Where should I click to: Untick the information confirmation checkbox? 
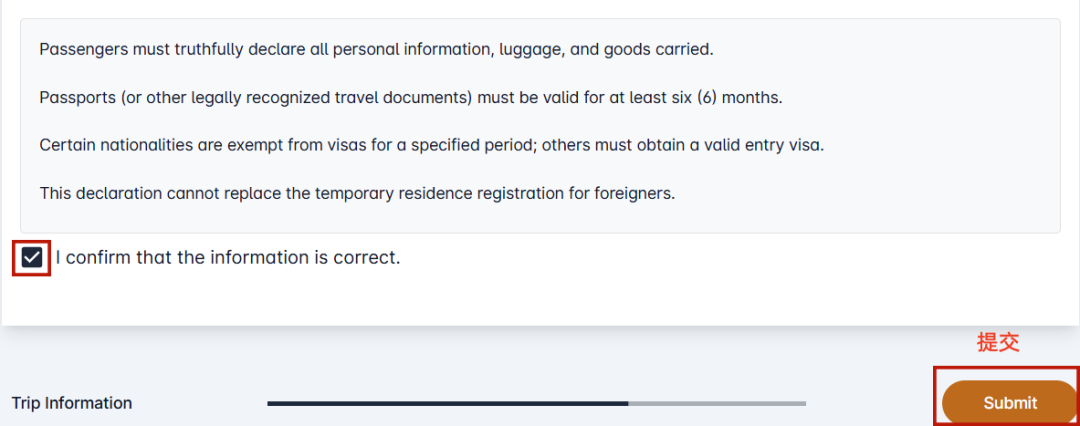pyautogui.click(x=32, y=258)
